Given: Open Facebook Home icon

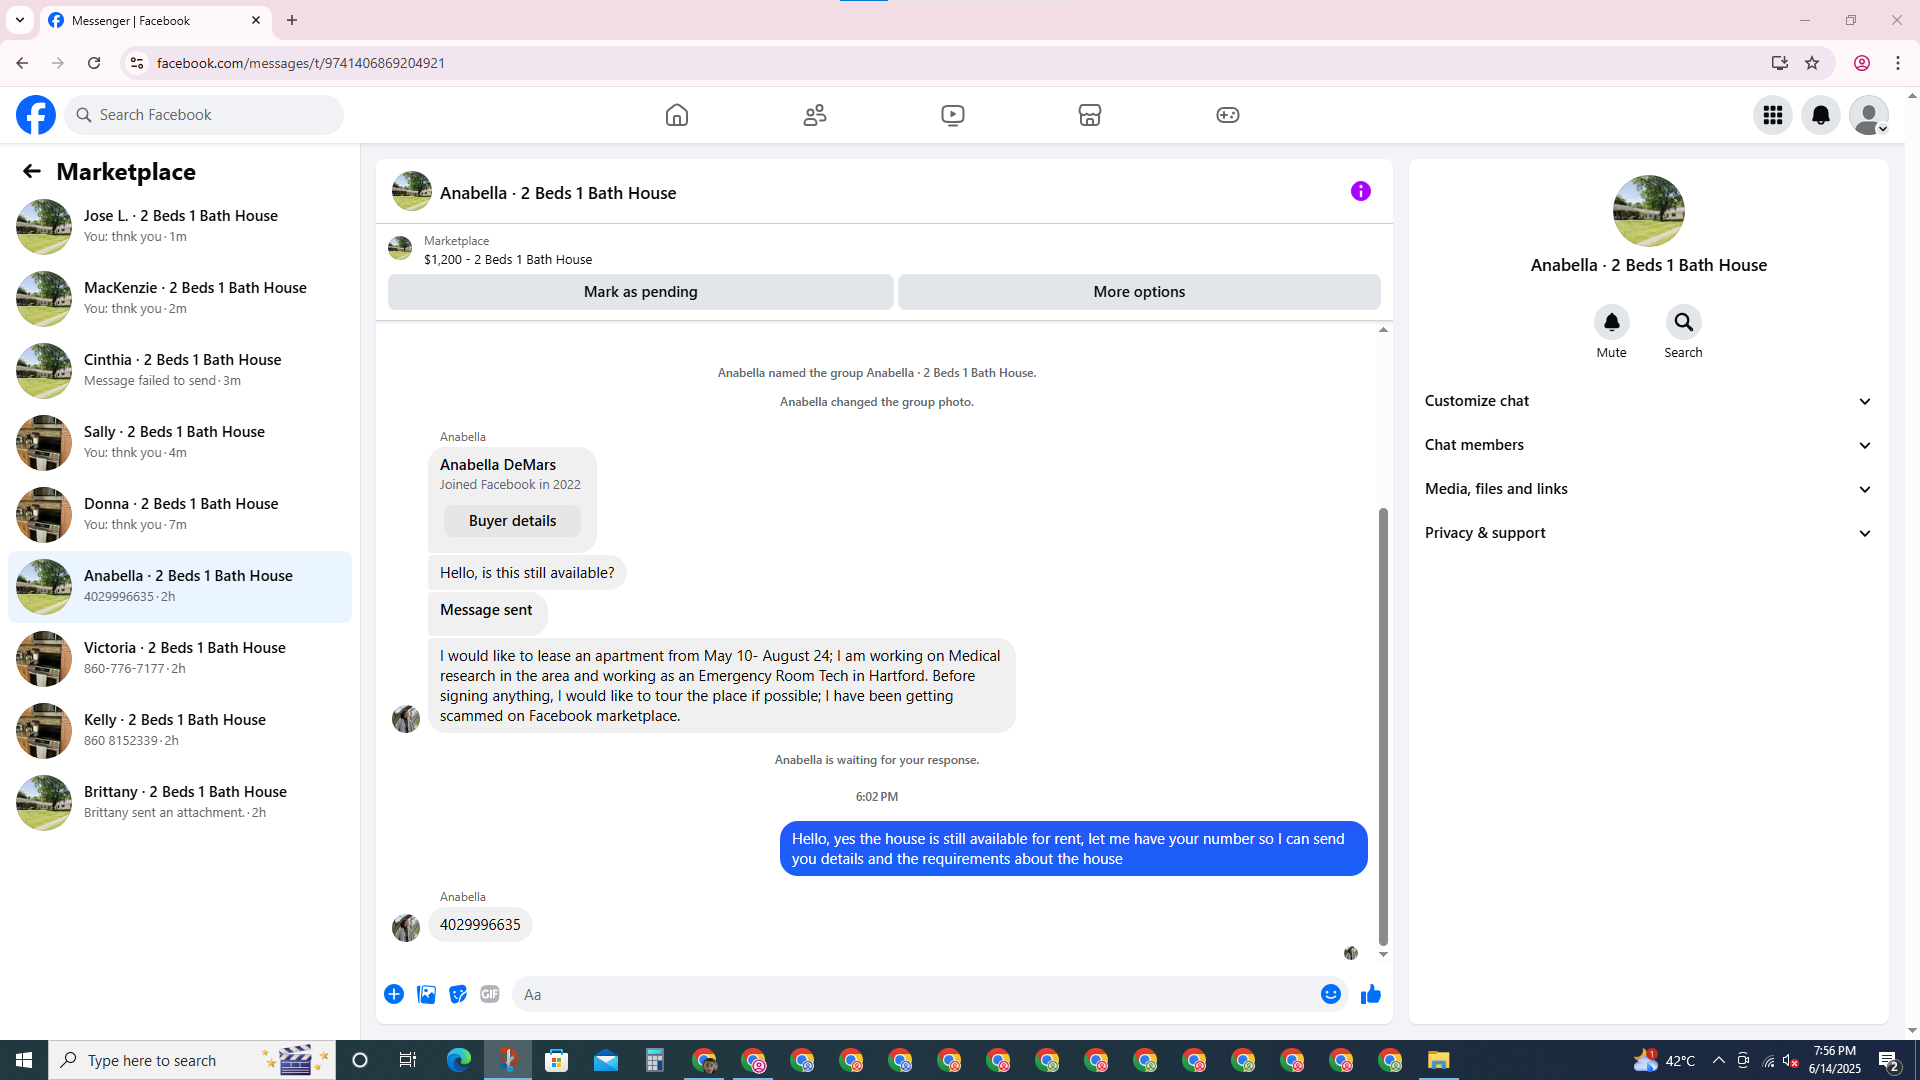Looking at the screenshot, I should tap(677, 115).
